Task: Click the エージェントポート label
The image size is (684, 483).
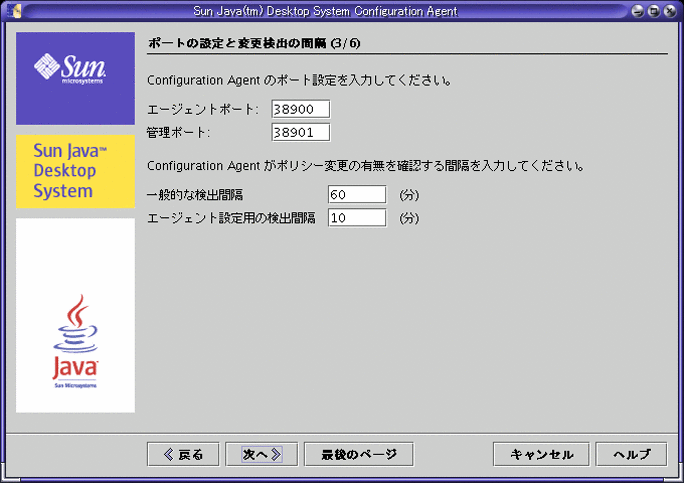Action: click(x=202, y=109)
